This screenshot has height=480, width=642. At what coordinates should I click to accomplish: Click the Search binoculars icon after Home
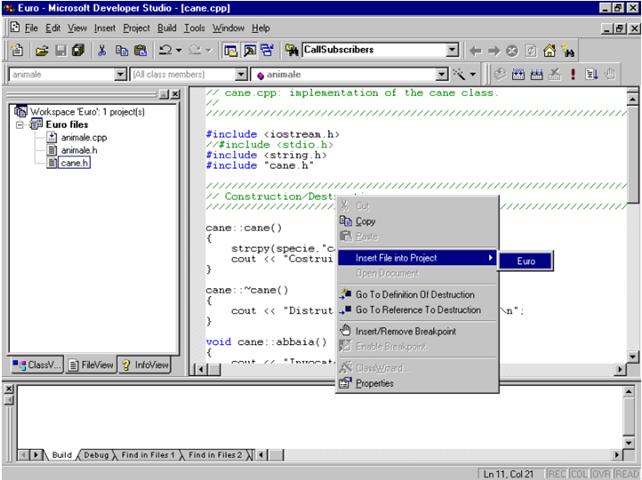(x=568, y=51)
